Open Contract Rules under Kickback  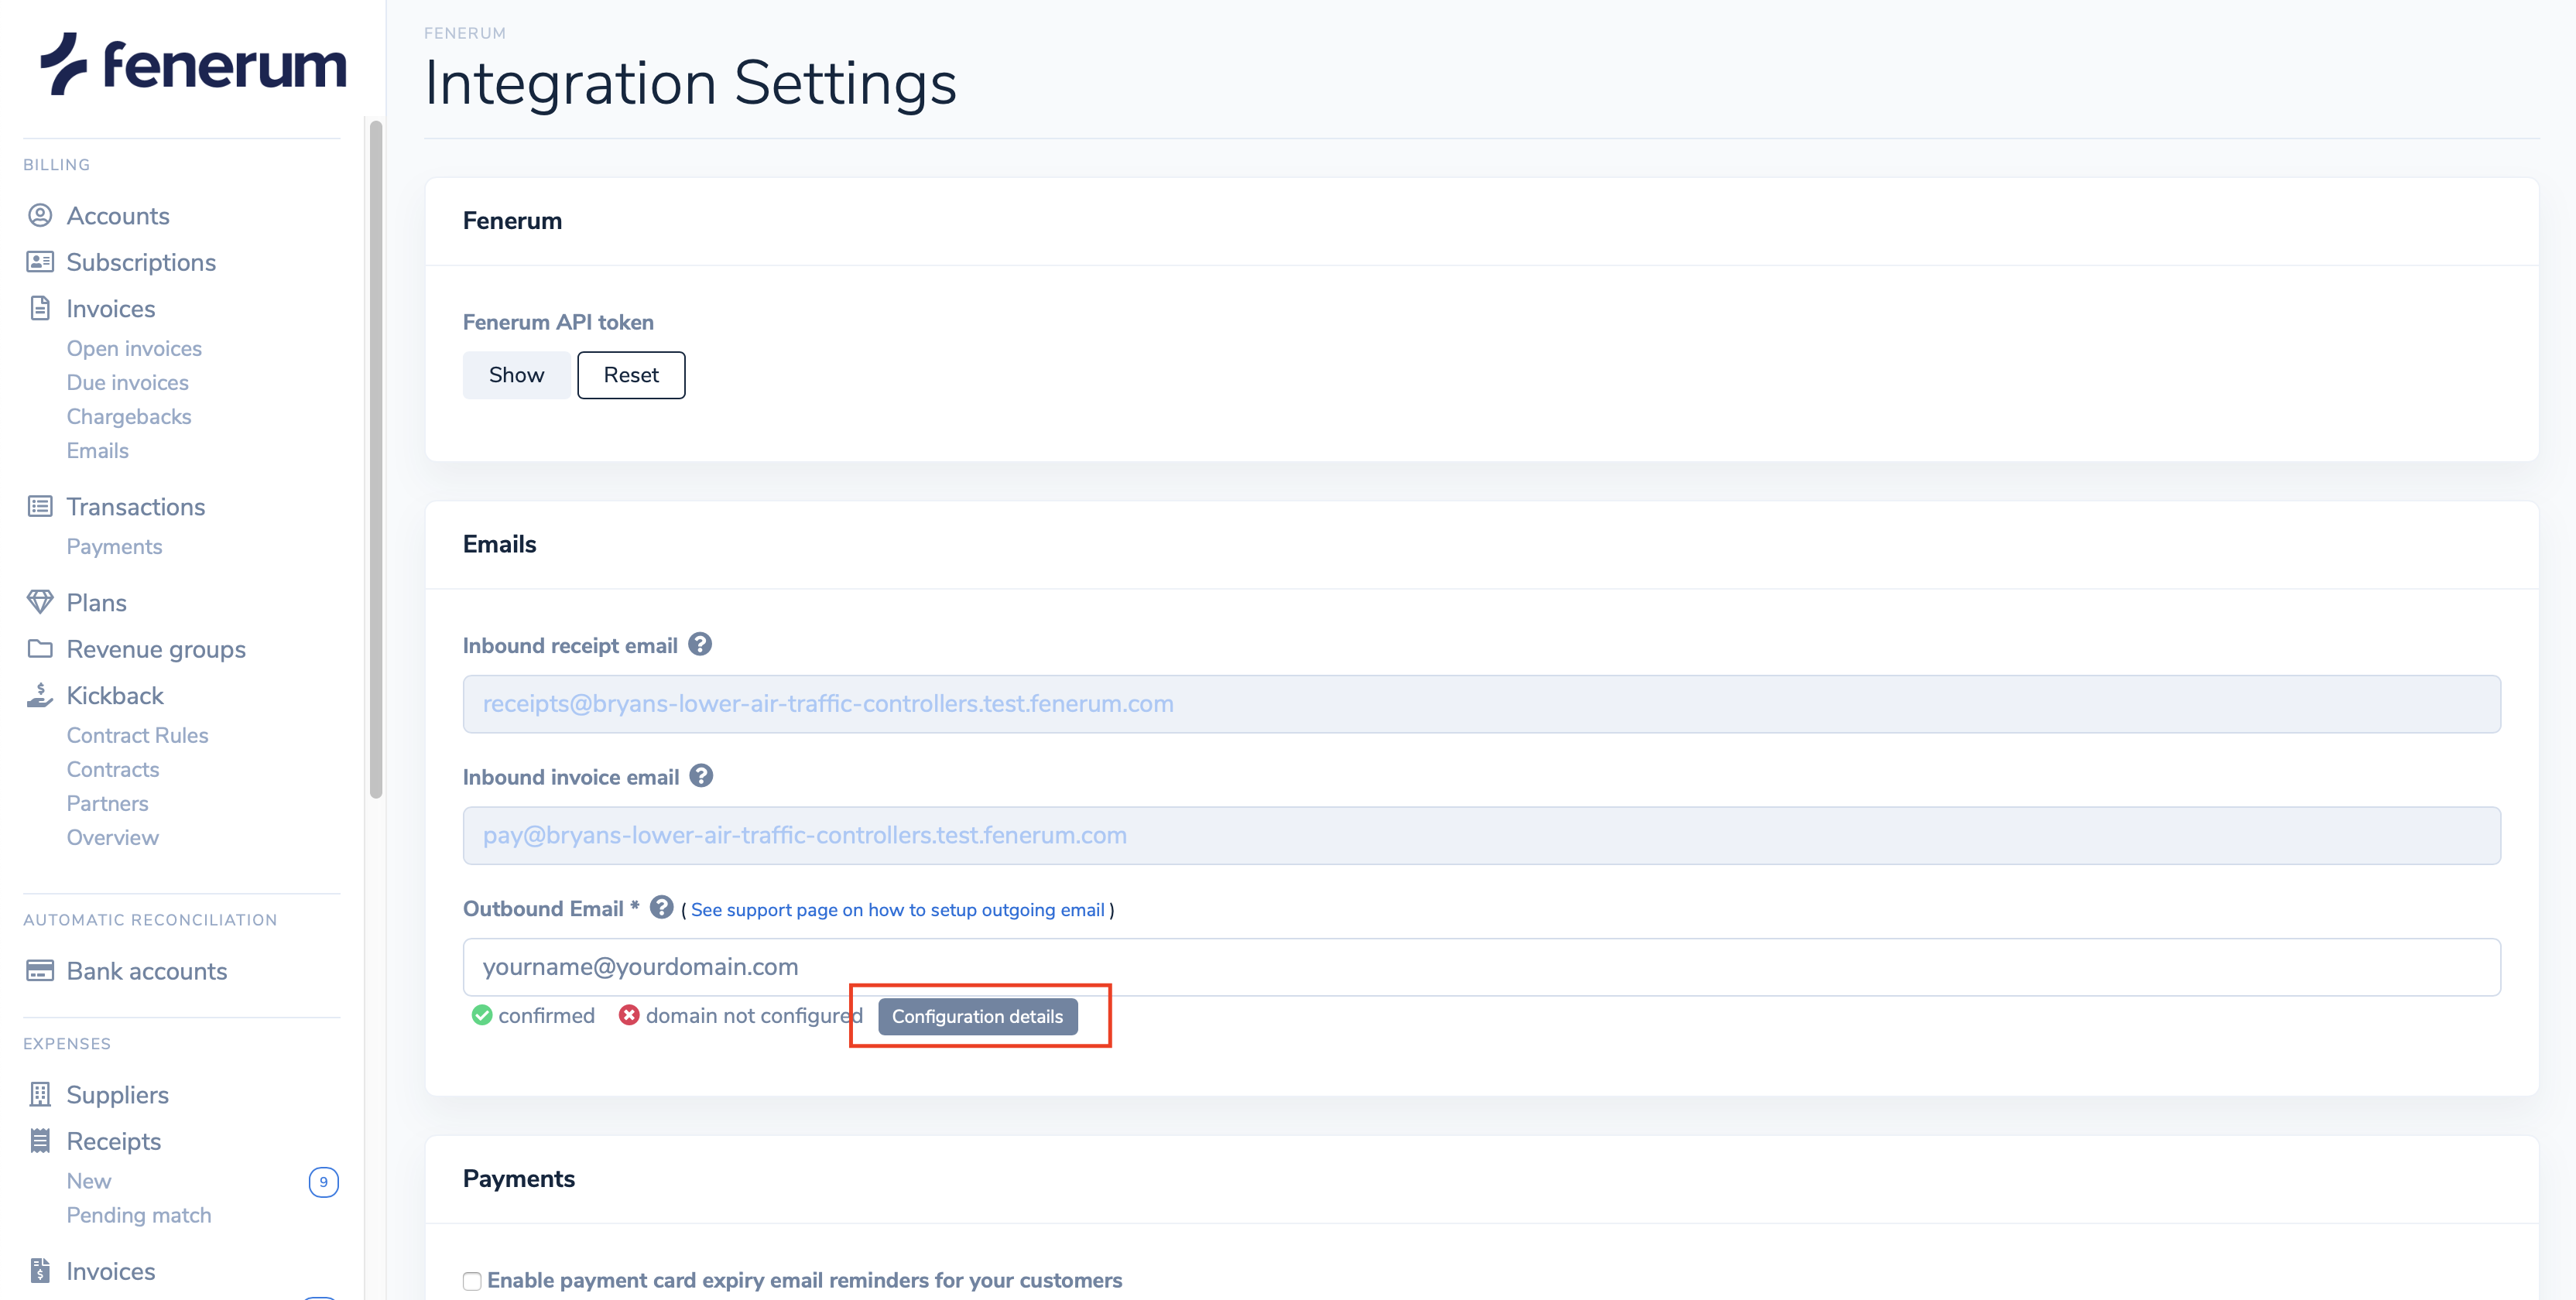click(138, 735)
